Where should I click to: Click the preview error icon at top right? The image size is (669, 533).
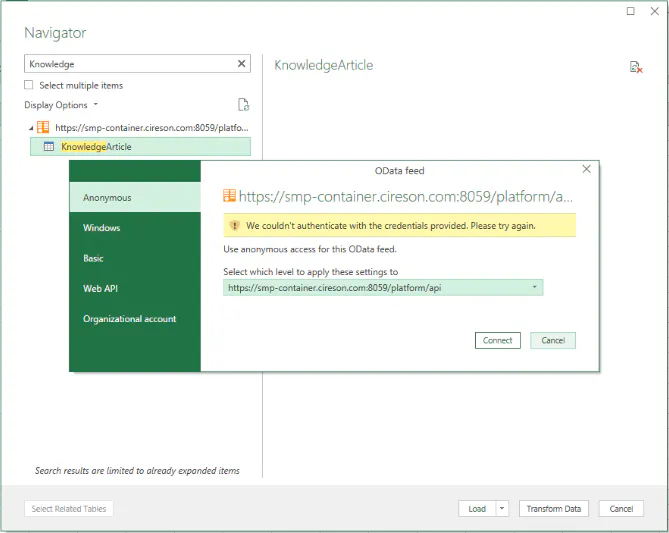tap(636, 67)
